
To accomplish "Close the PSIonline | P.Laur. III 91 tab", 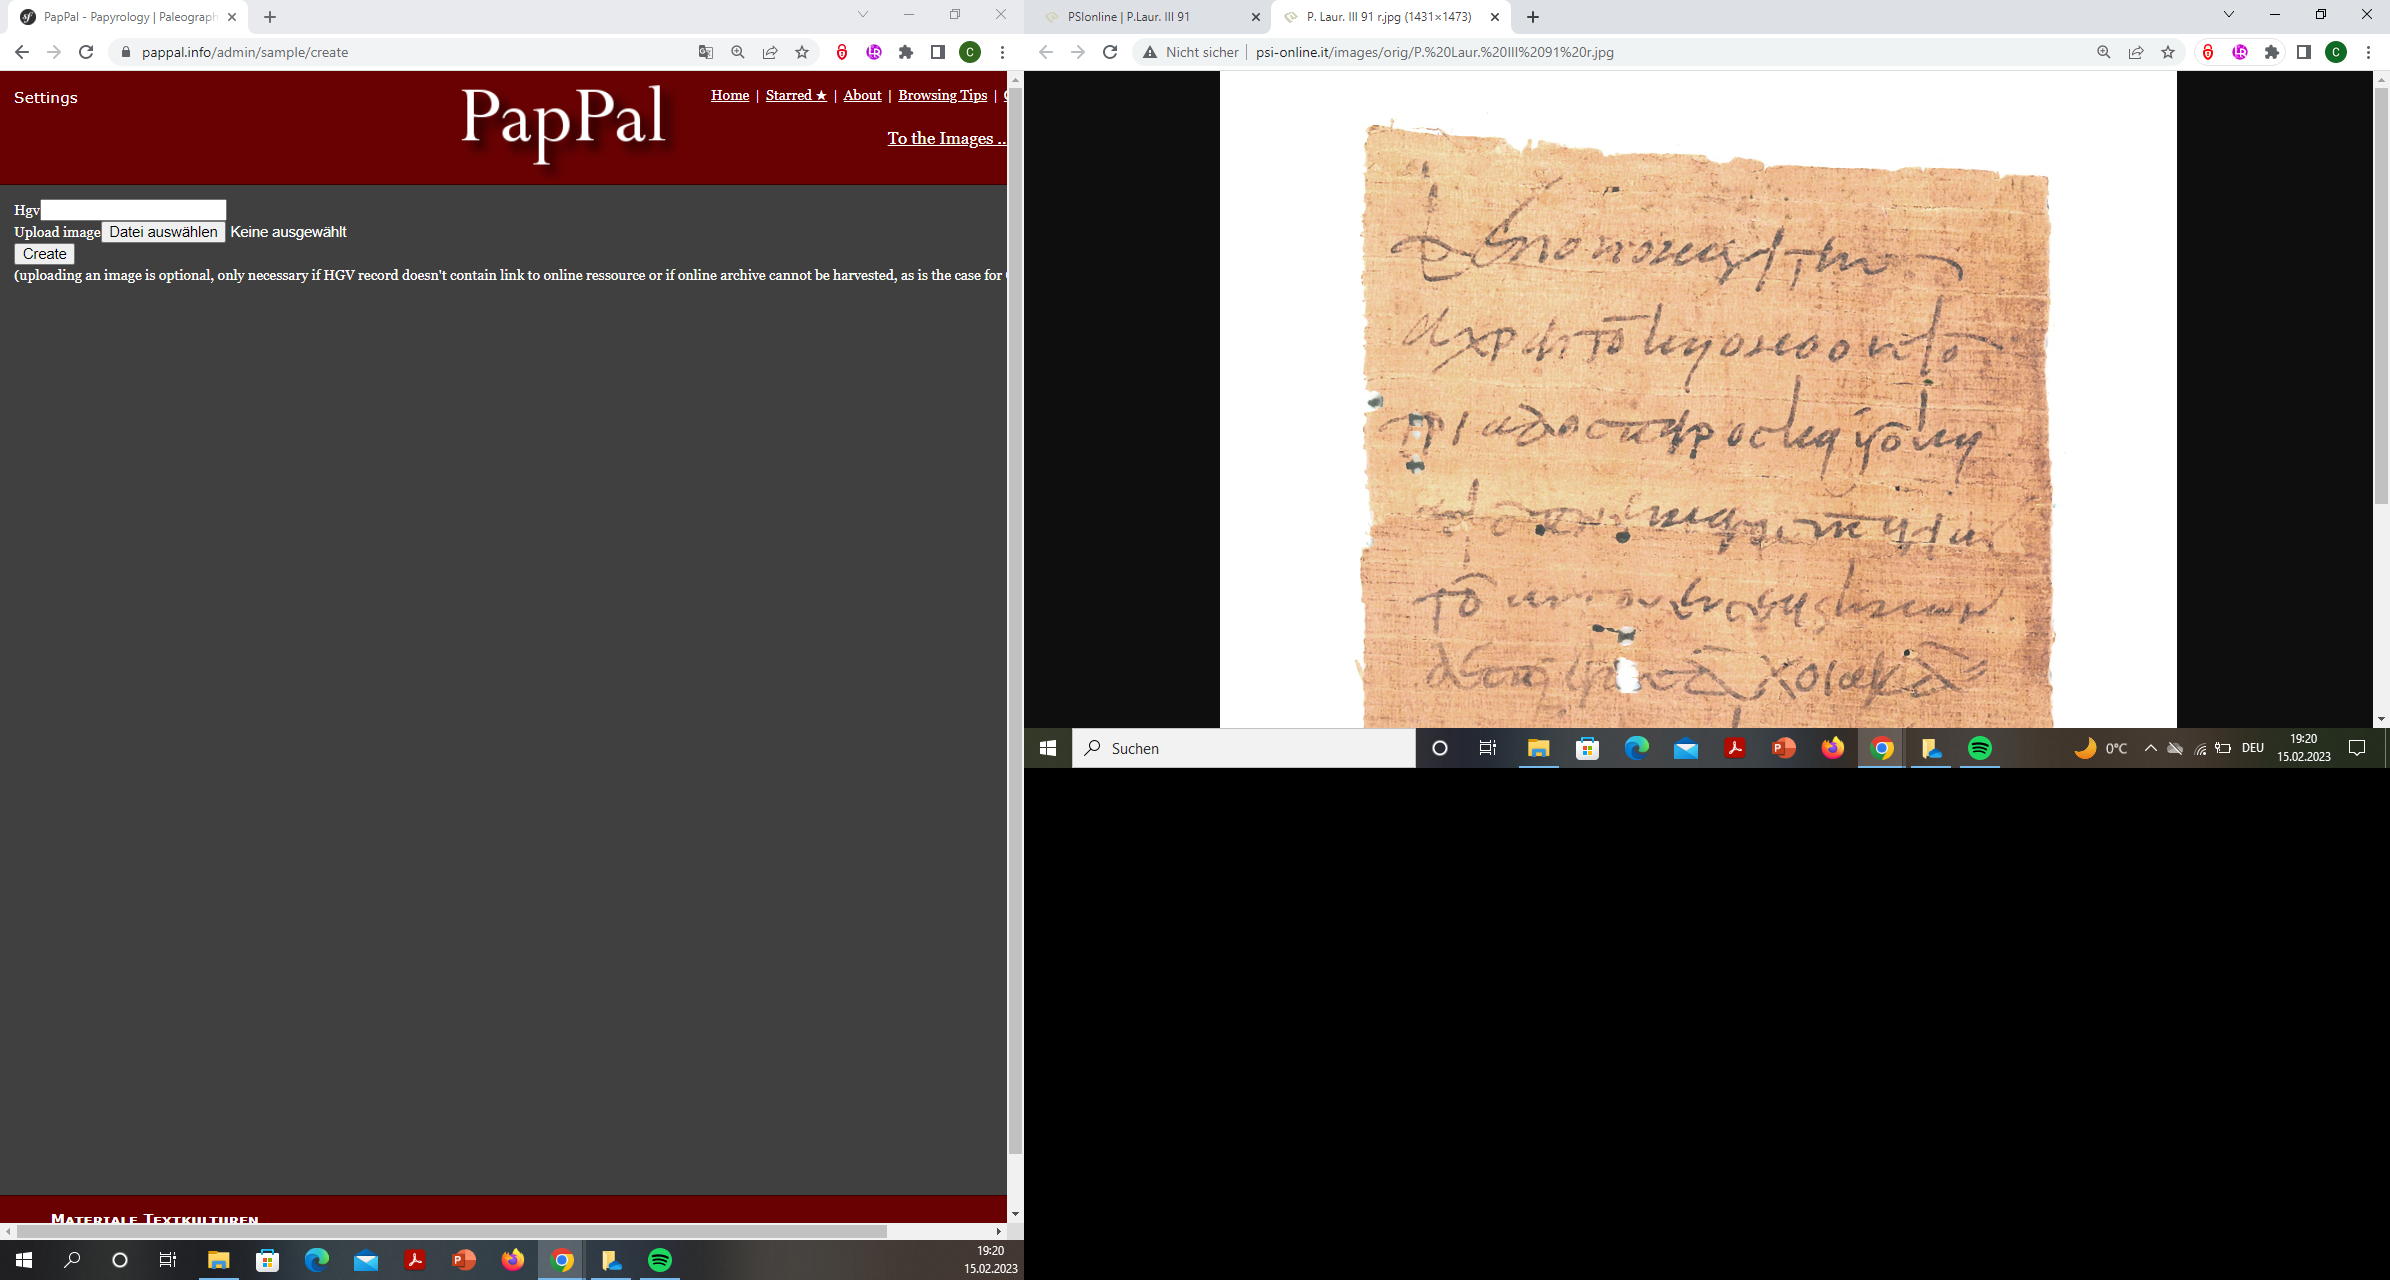I will tap(1256, 17).
